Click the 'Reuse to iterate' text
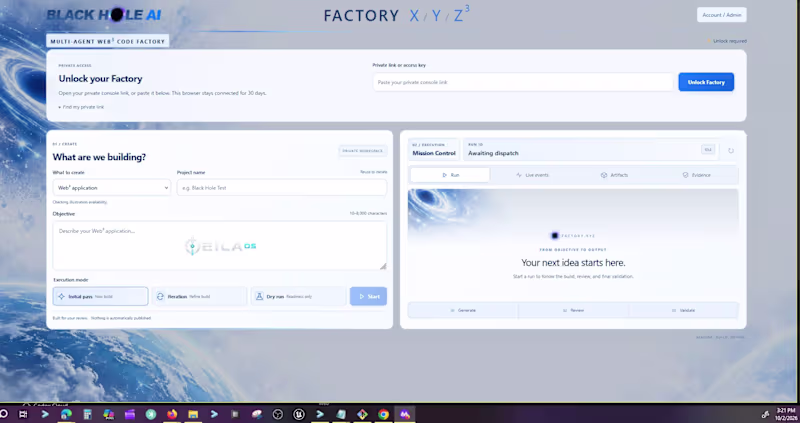Viewport: 800px width, 423px height. click(373, 172)
